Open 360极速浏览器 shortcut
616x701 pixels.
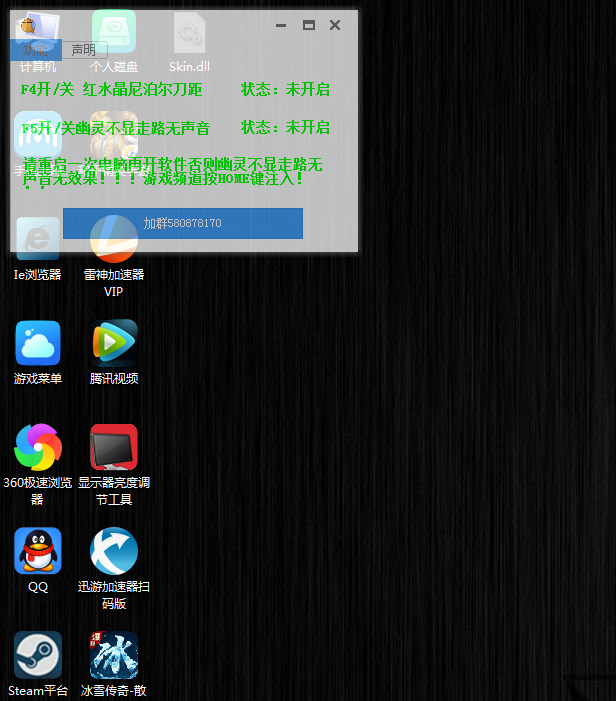pyautogui.click(x=38, y=465)
